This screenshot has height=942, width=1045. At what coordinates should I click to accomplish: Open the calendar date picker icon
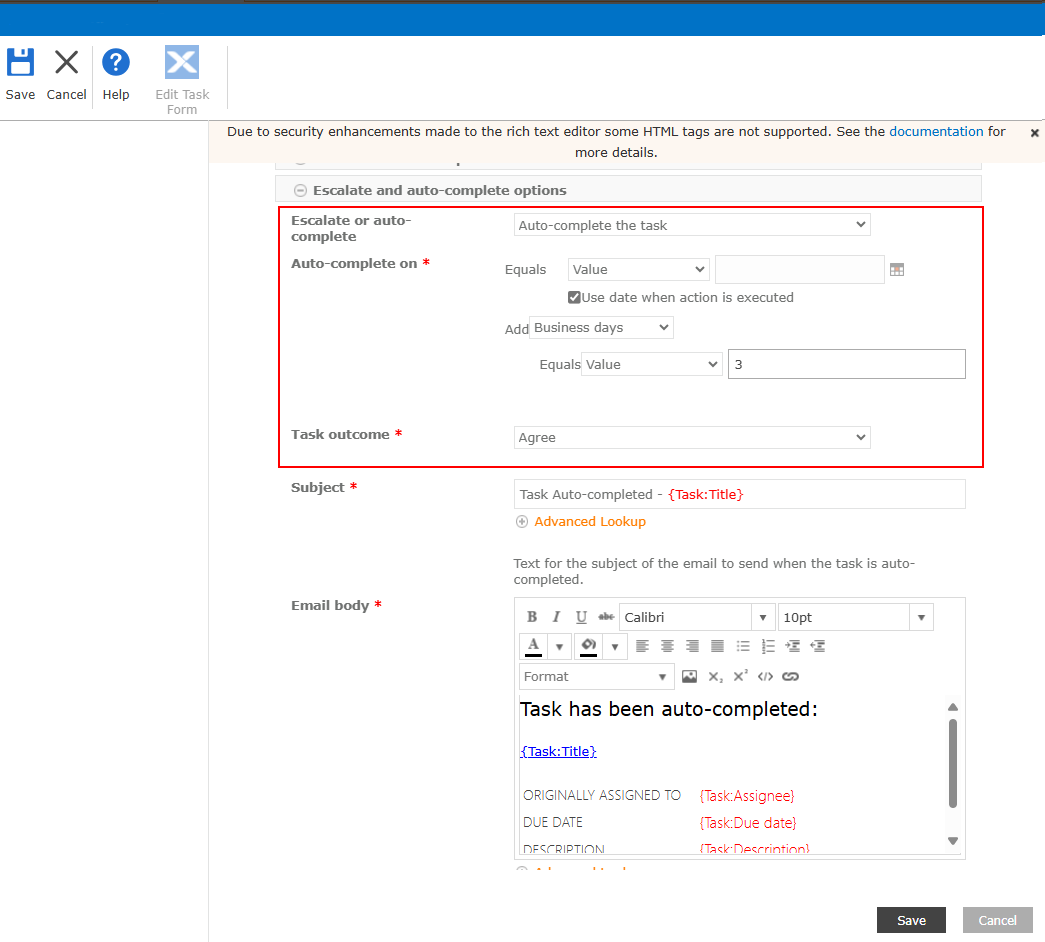(x=897, y=270)
